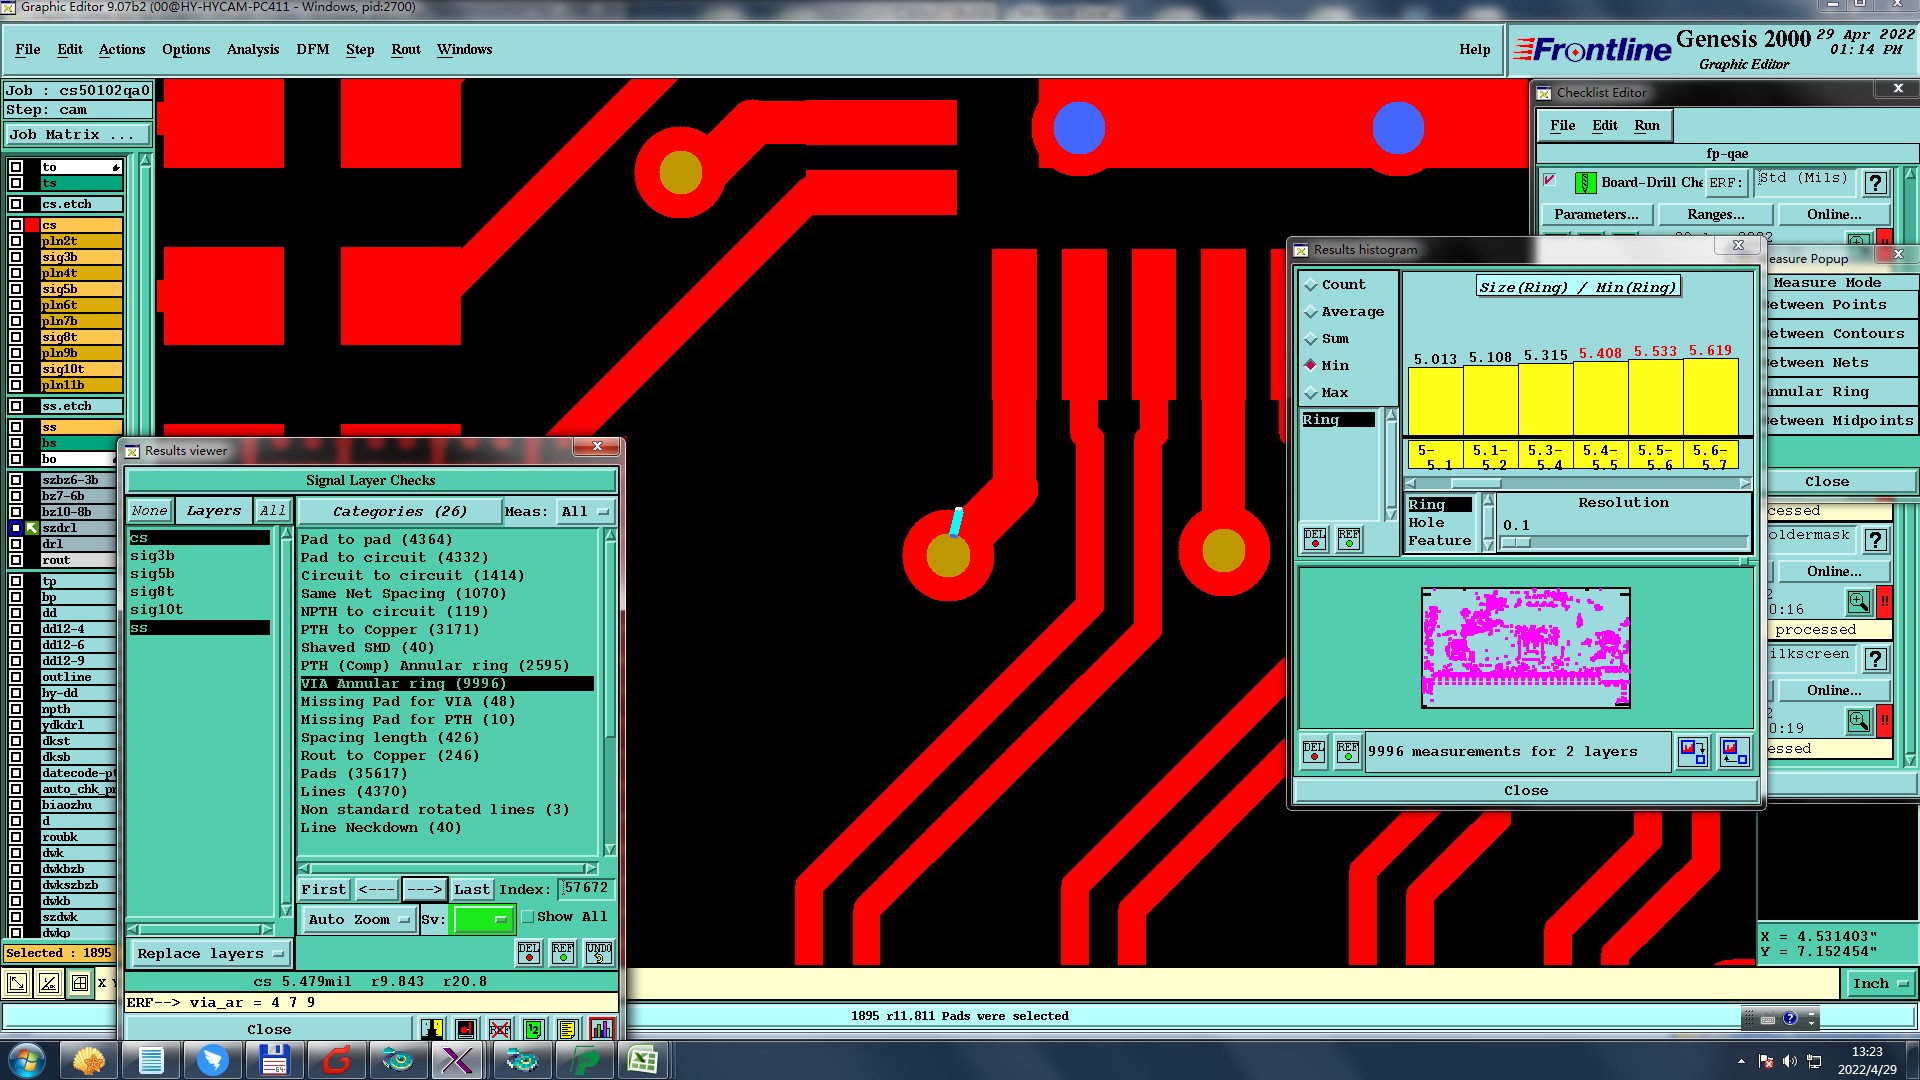Toggle the Board-Drill Check red checkmark

tap(1550, 181)
